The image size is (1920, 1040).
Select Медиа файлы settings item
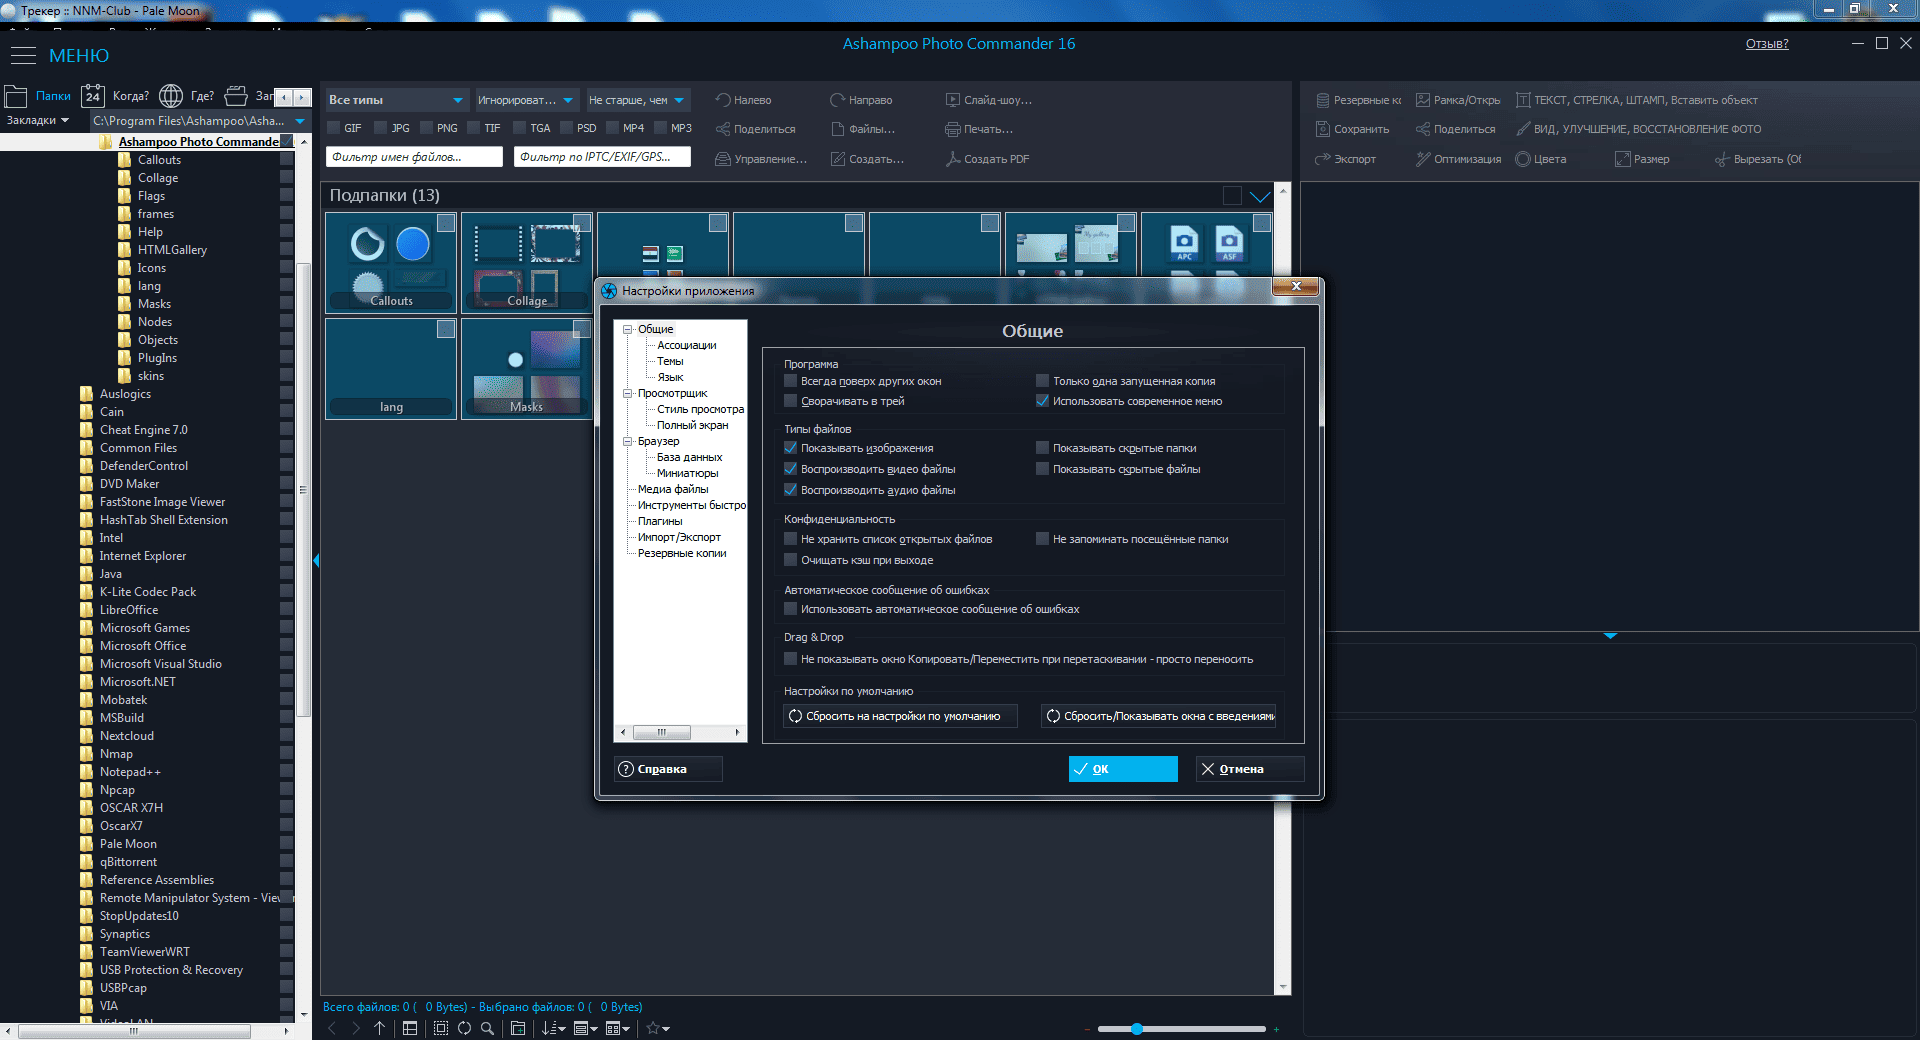[x=673, y=489]
